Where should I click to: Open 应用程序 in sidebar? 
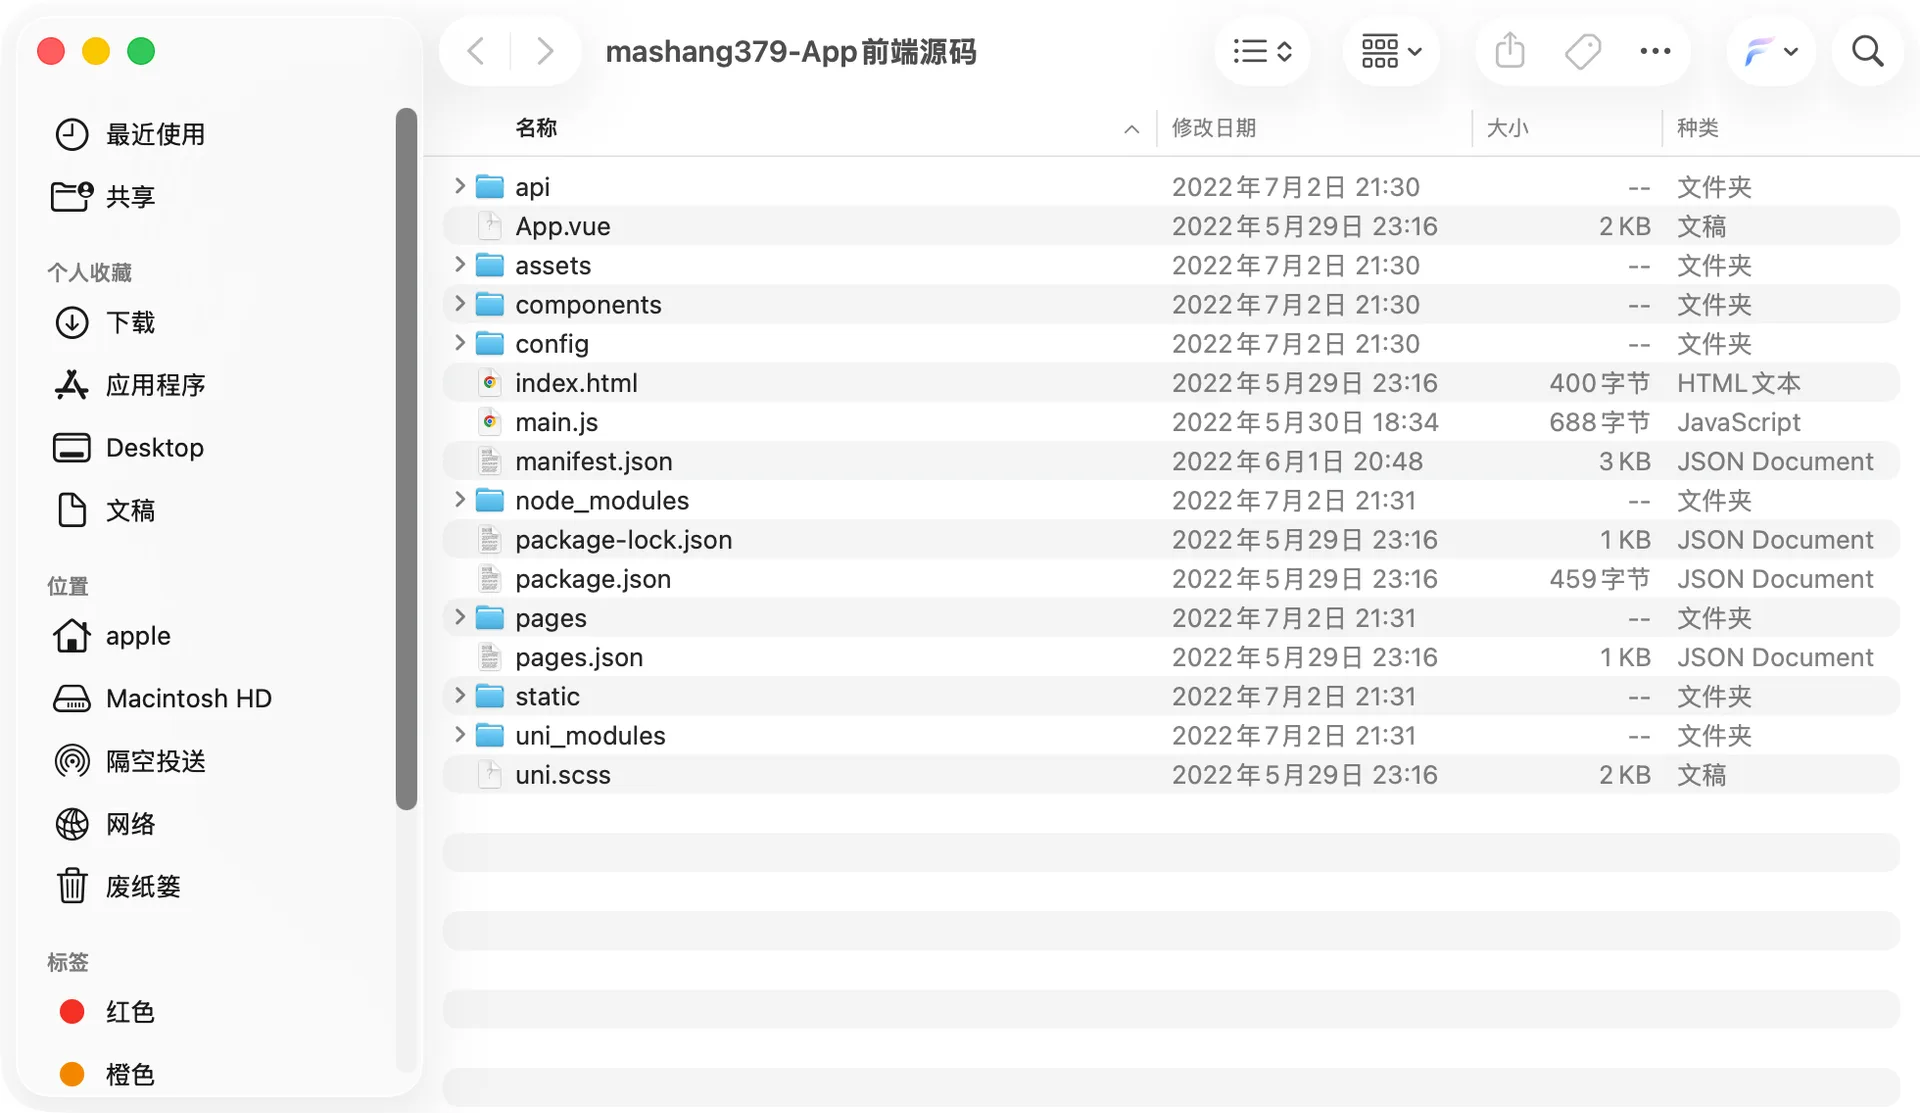130,385
